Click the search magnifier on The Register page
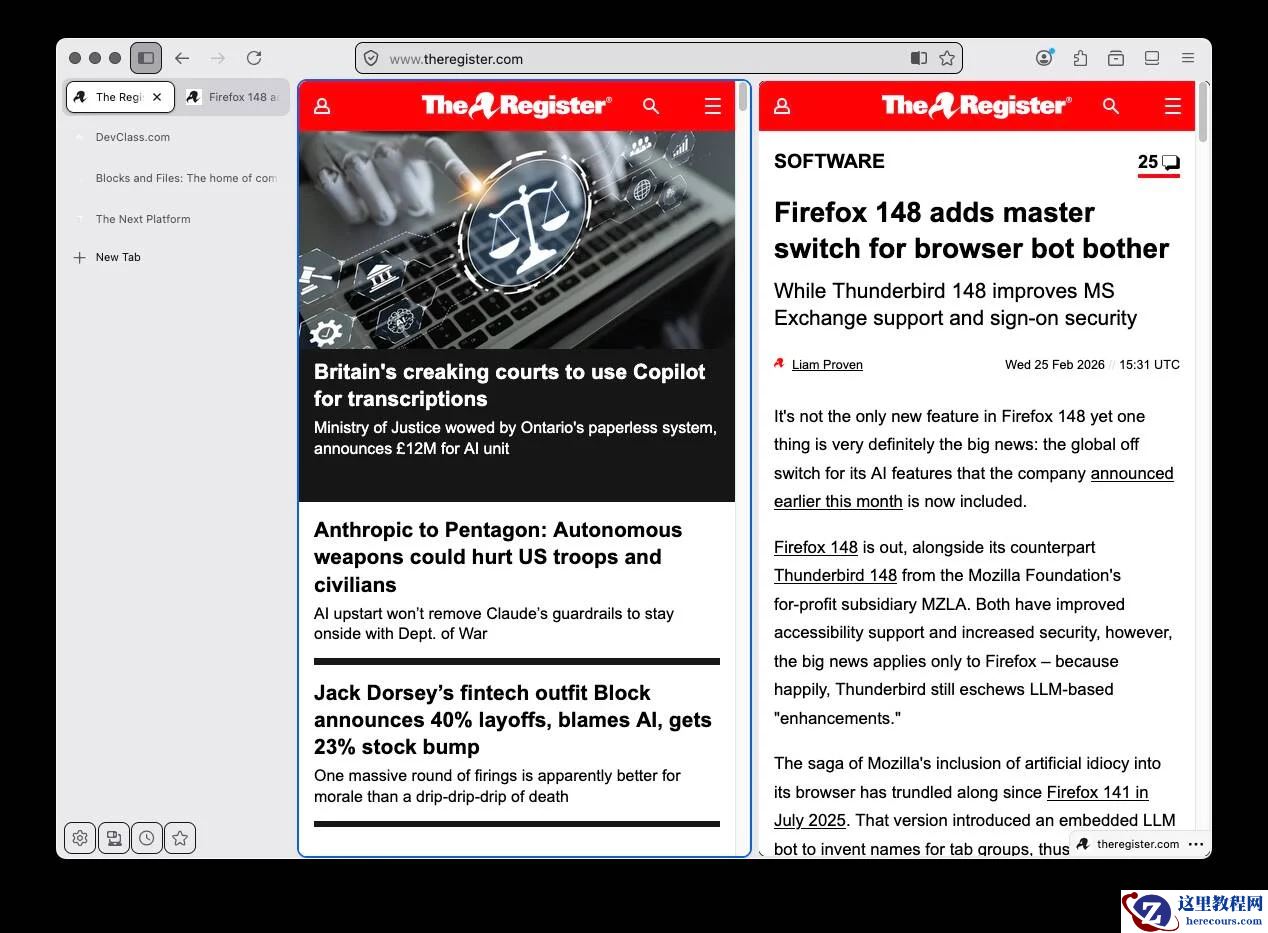The height and width of the screenshot is (933, 1268). 651,105
